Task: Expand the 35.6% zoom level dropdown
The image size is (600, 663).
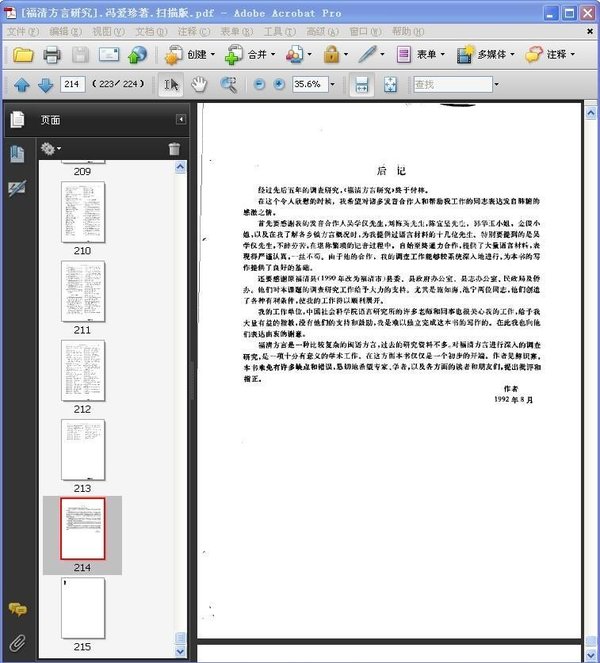Action: pyautogui.click(x=332, y=84)
